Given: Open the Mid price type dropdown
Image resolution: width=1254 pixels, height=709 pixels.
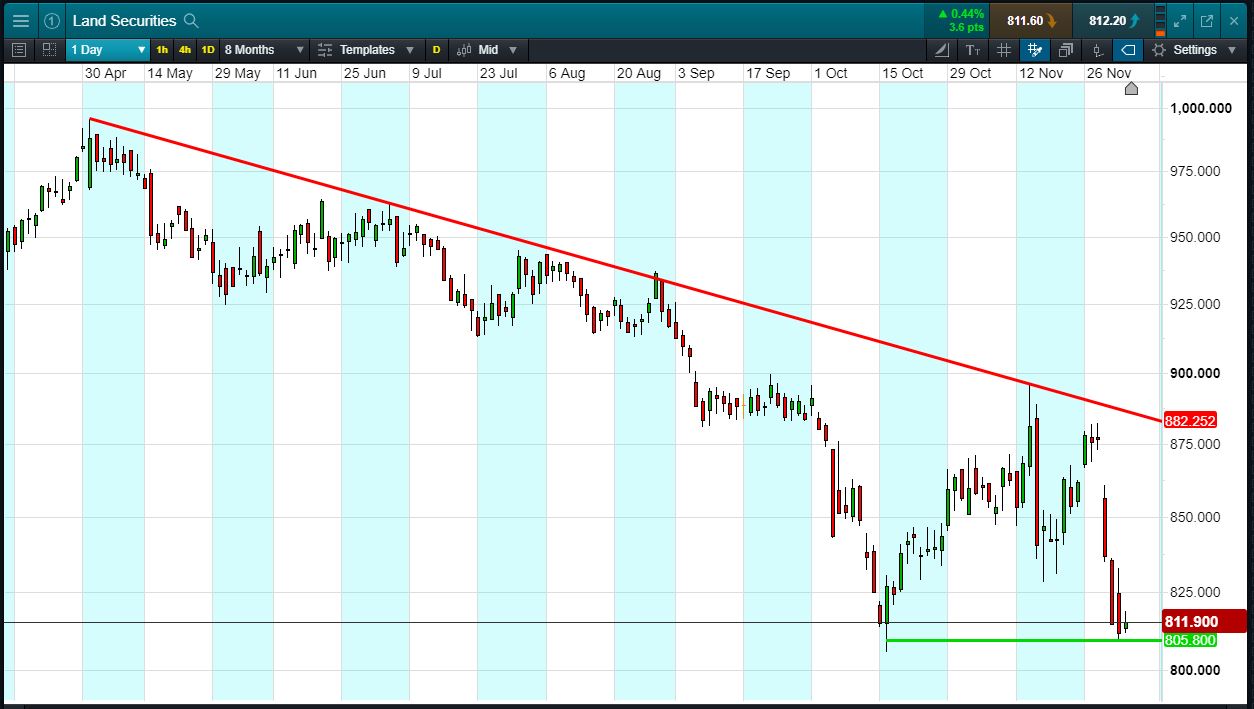Looking at the screenshot, I should [x=488, y=49].
